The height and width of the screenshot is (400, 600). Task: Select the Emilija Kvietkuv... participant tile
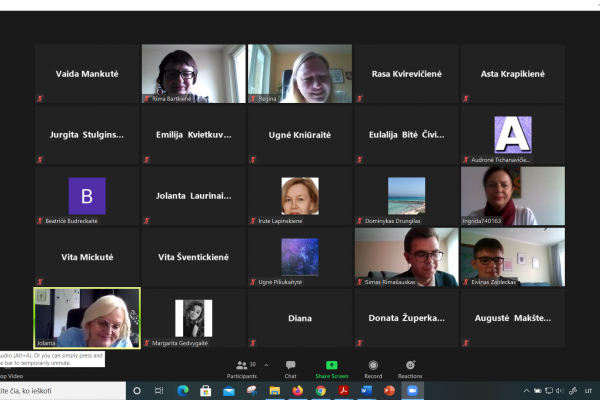point(194,135)
